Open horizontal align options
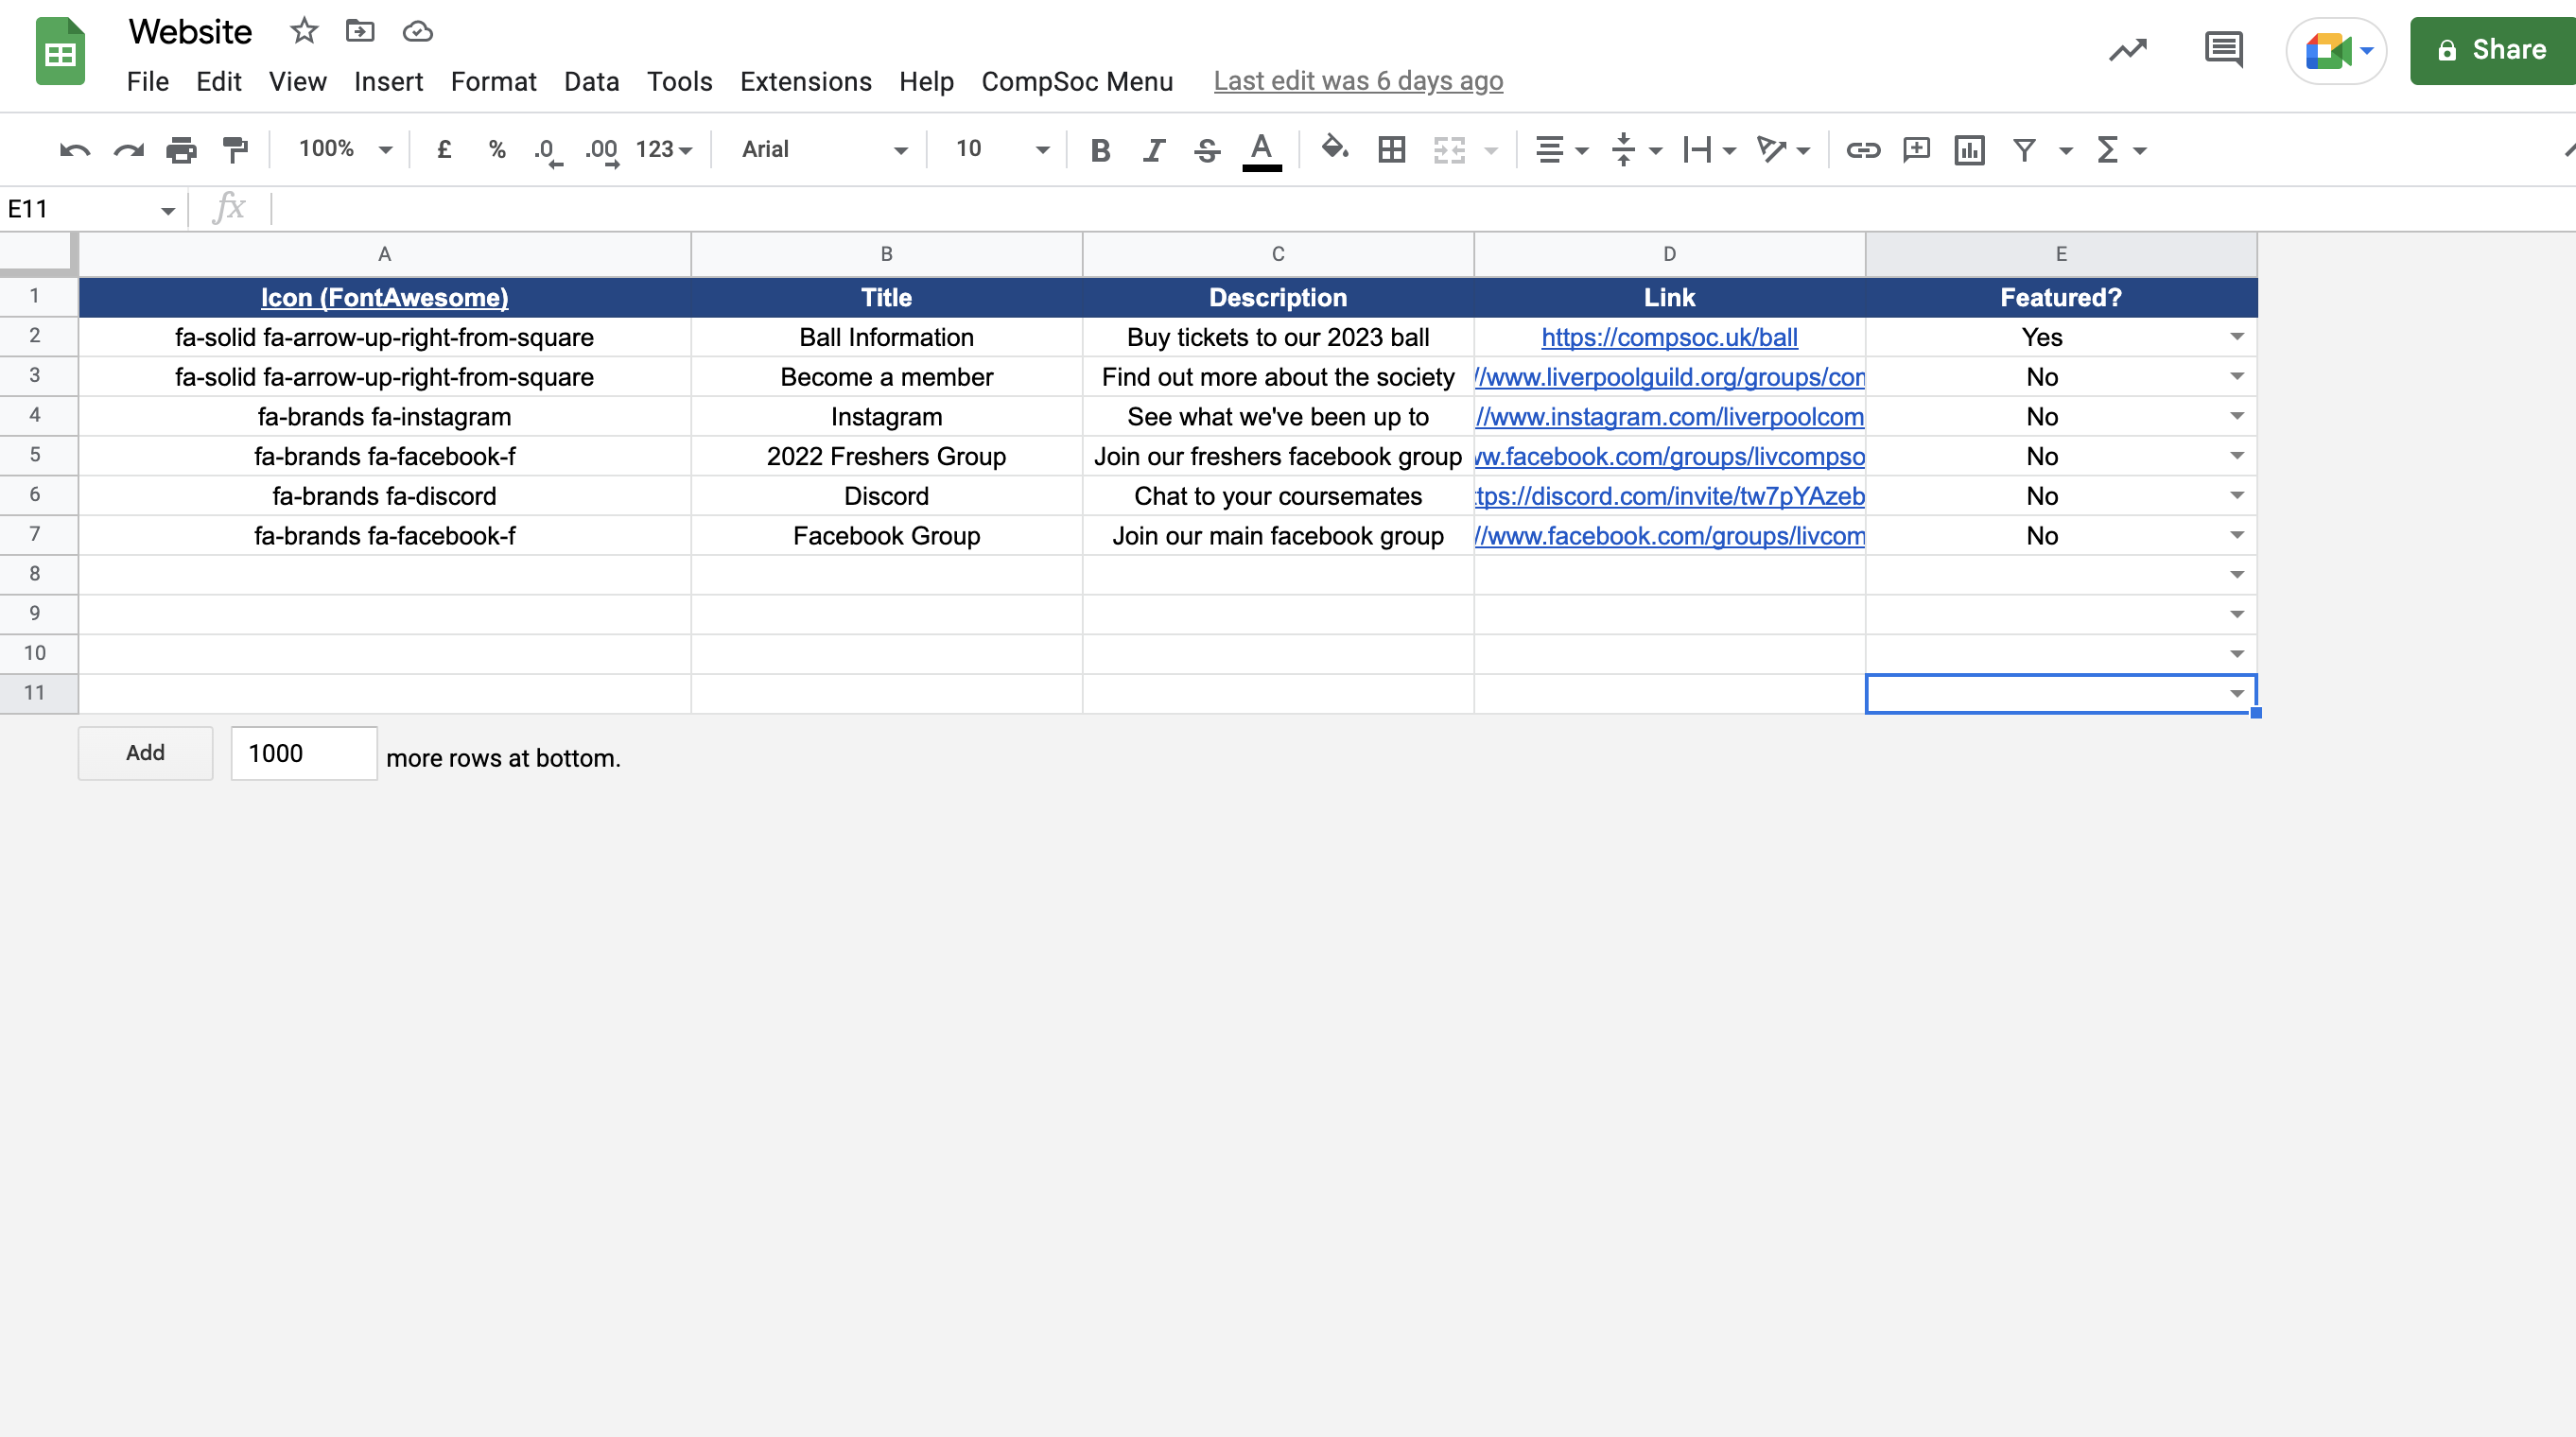This screenshot has width=2576, height=1437. point(1561,150)
